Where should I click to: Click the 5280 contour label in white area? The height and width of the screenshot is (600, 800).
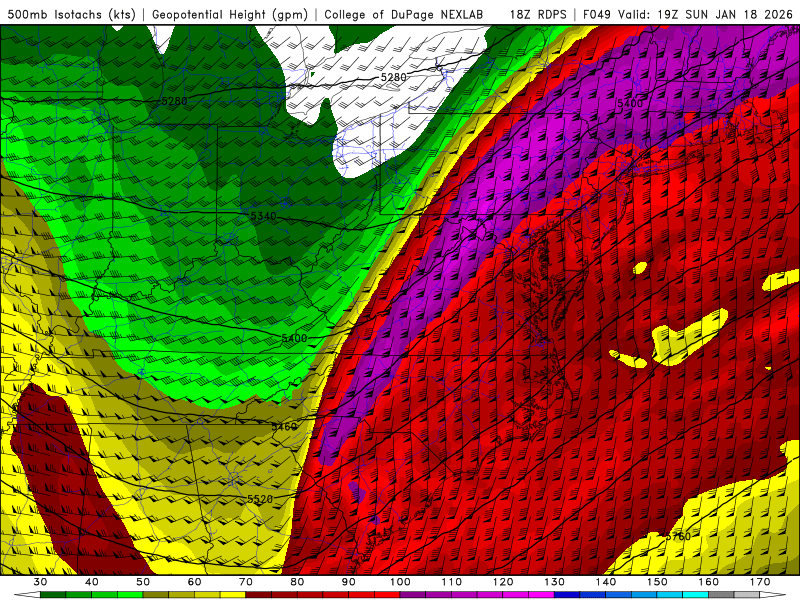pyautogui.click(x=393, y=77)
